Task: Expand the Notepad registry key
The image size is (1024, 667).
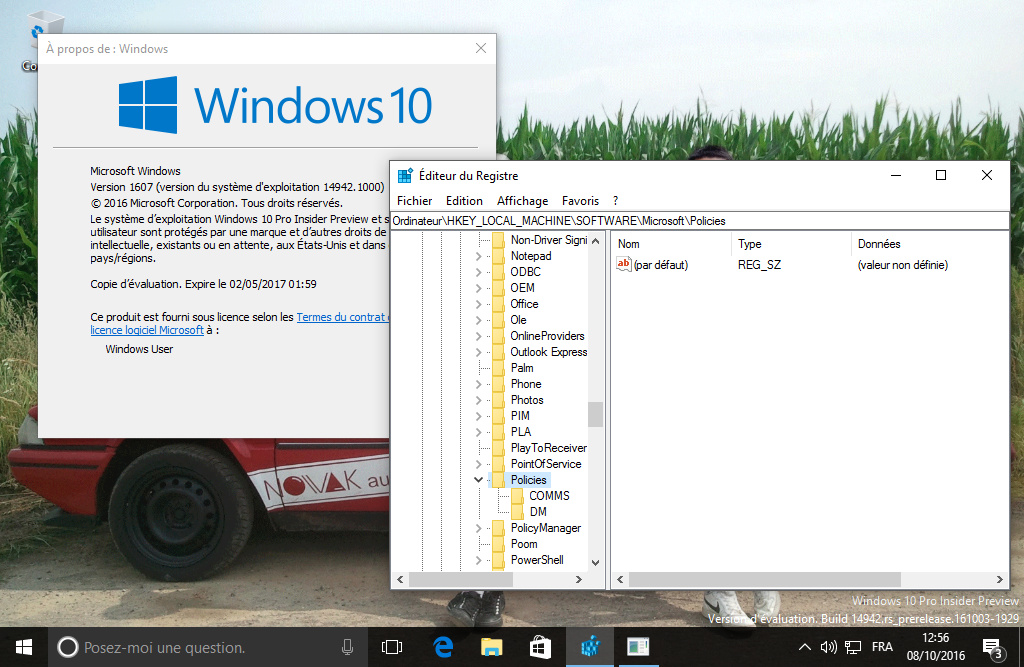Action: point(479,256)
